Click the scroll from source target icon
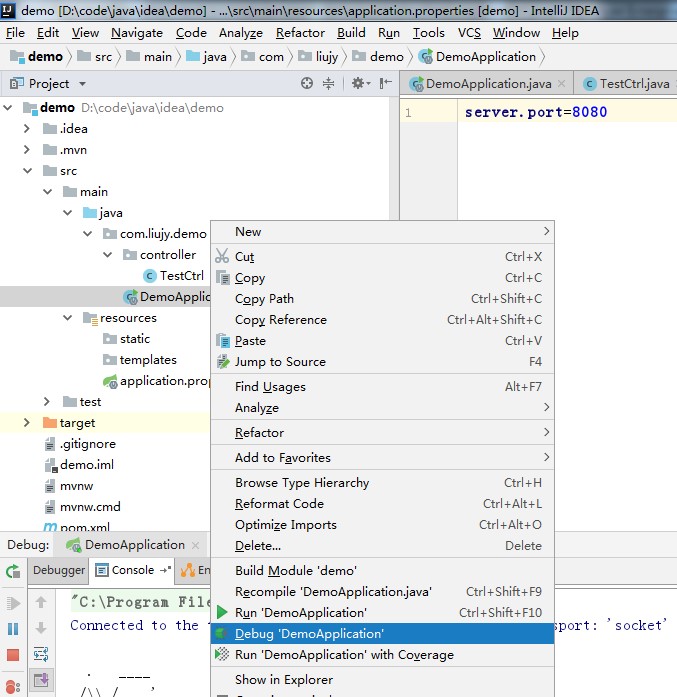Viewport: 677px width, 697px height. (307, 84)
